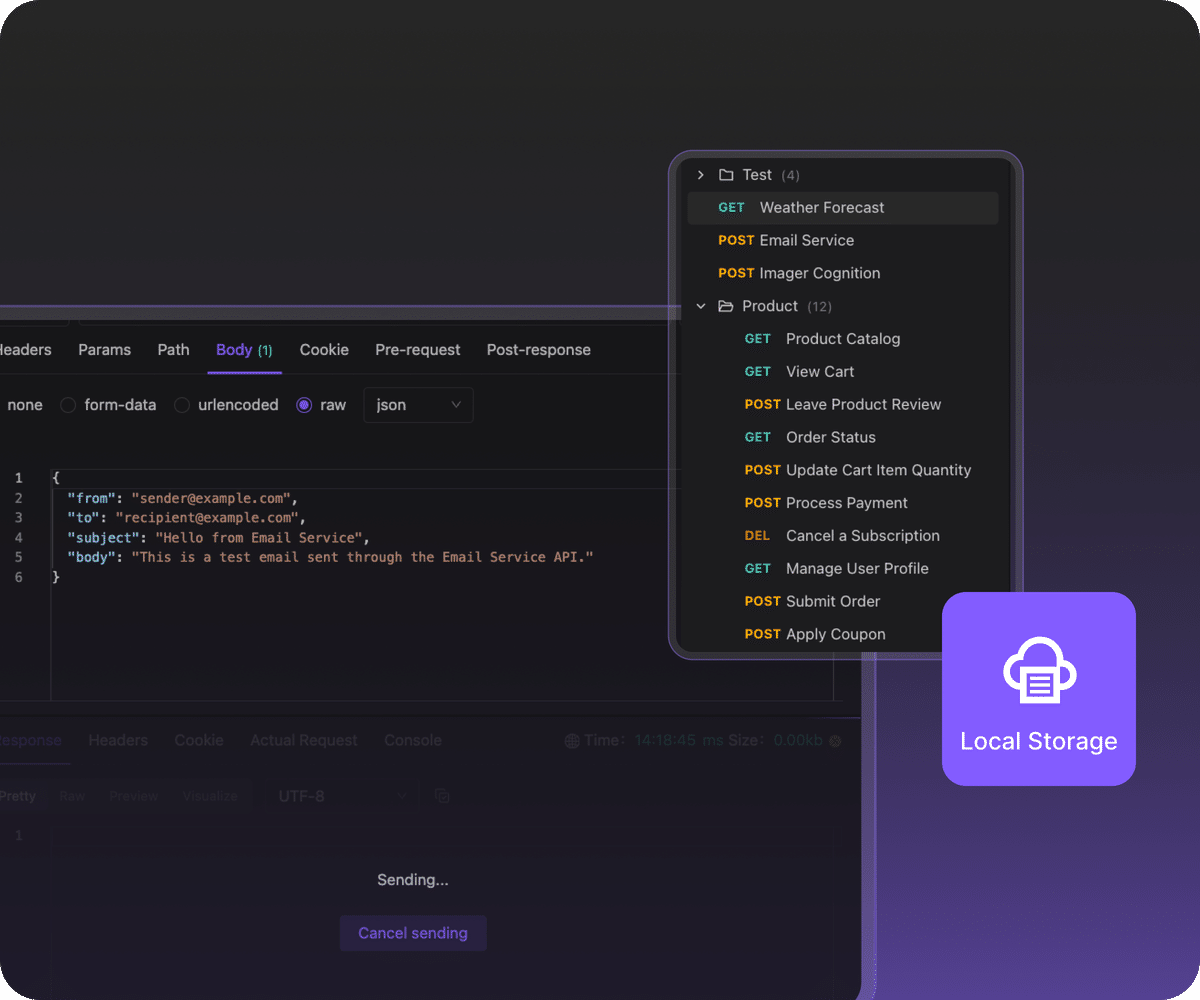1200x1000 pixels.
Task: Click the Test collection folder icon
Action: click(x=726, y=174)
